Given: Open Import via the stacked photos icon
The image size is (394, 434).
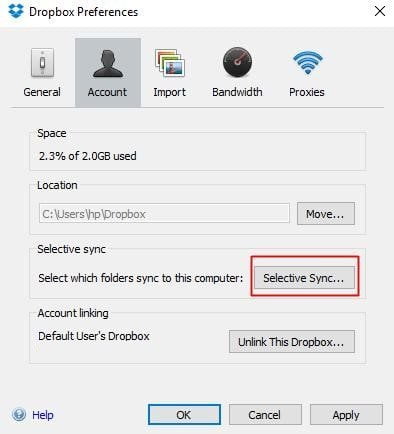Looking at the screenshot, I should [x=170, y=63].
